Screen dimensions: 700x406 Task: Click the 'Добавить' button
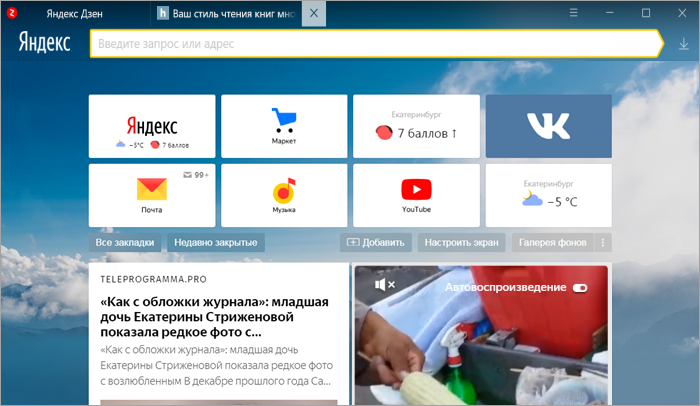coord(376,243)
